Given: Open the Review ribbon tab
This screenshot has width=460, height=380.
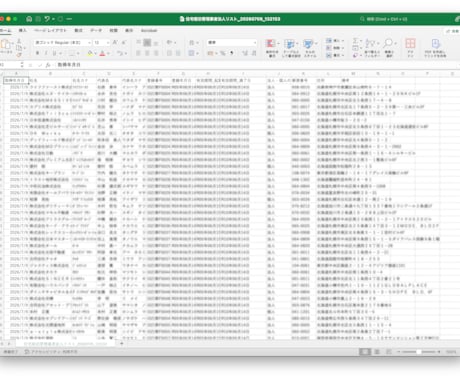Looking at the screenshot, I should point(114,30).
